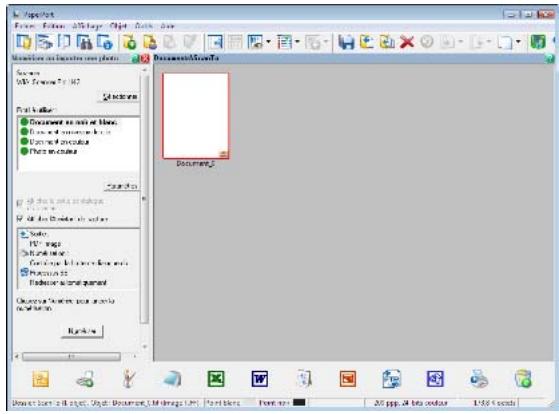Click the second icon in Send To bar
Image resolution: width=559 pixels, height=414 pixels.
point(85,379)
